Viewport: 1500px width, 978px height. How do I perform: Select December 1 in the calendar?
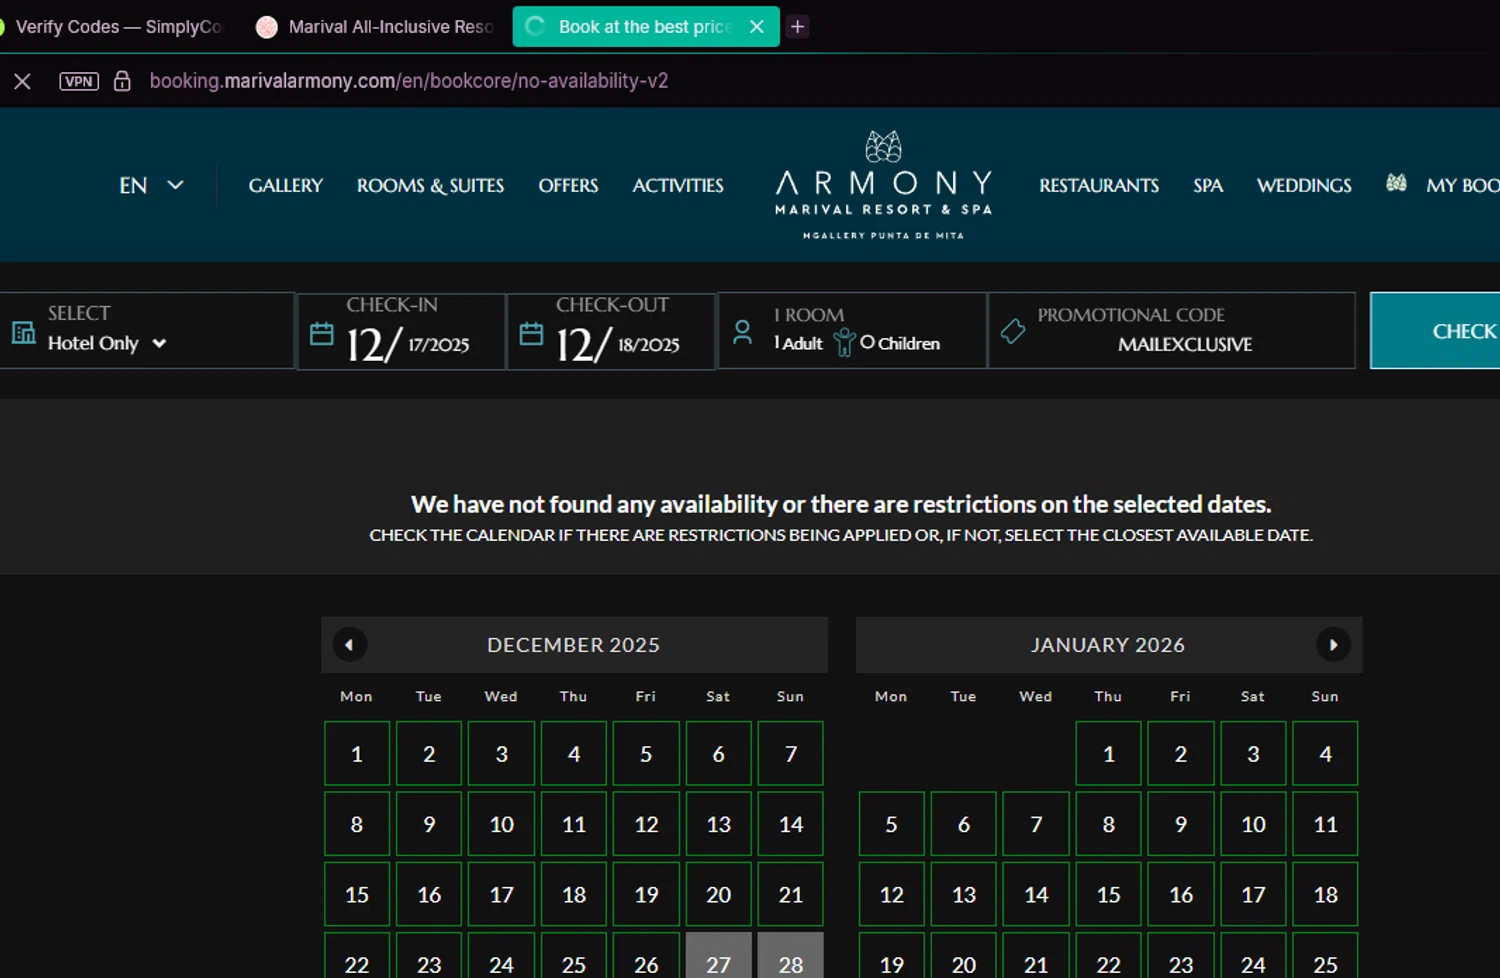coord(357,753)
